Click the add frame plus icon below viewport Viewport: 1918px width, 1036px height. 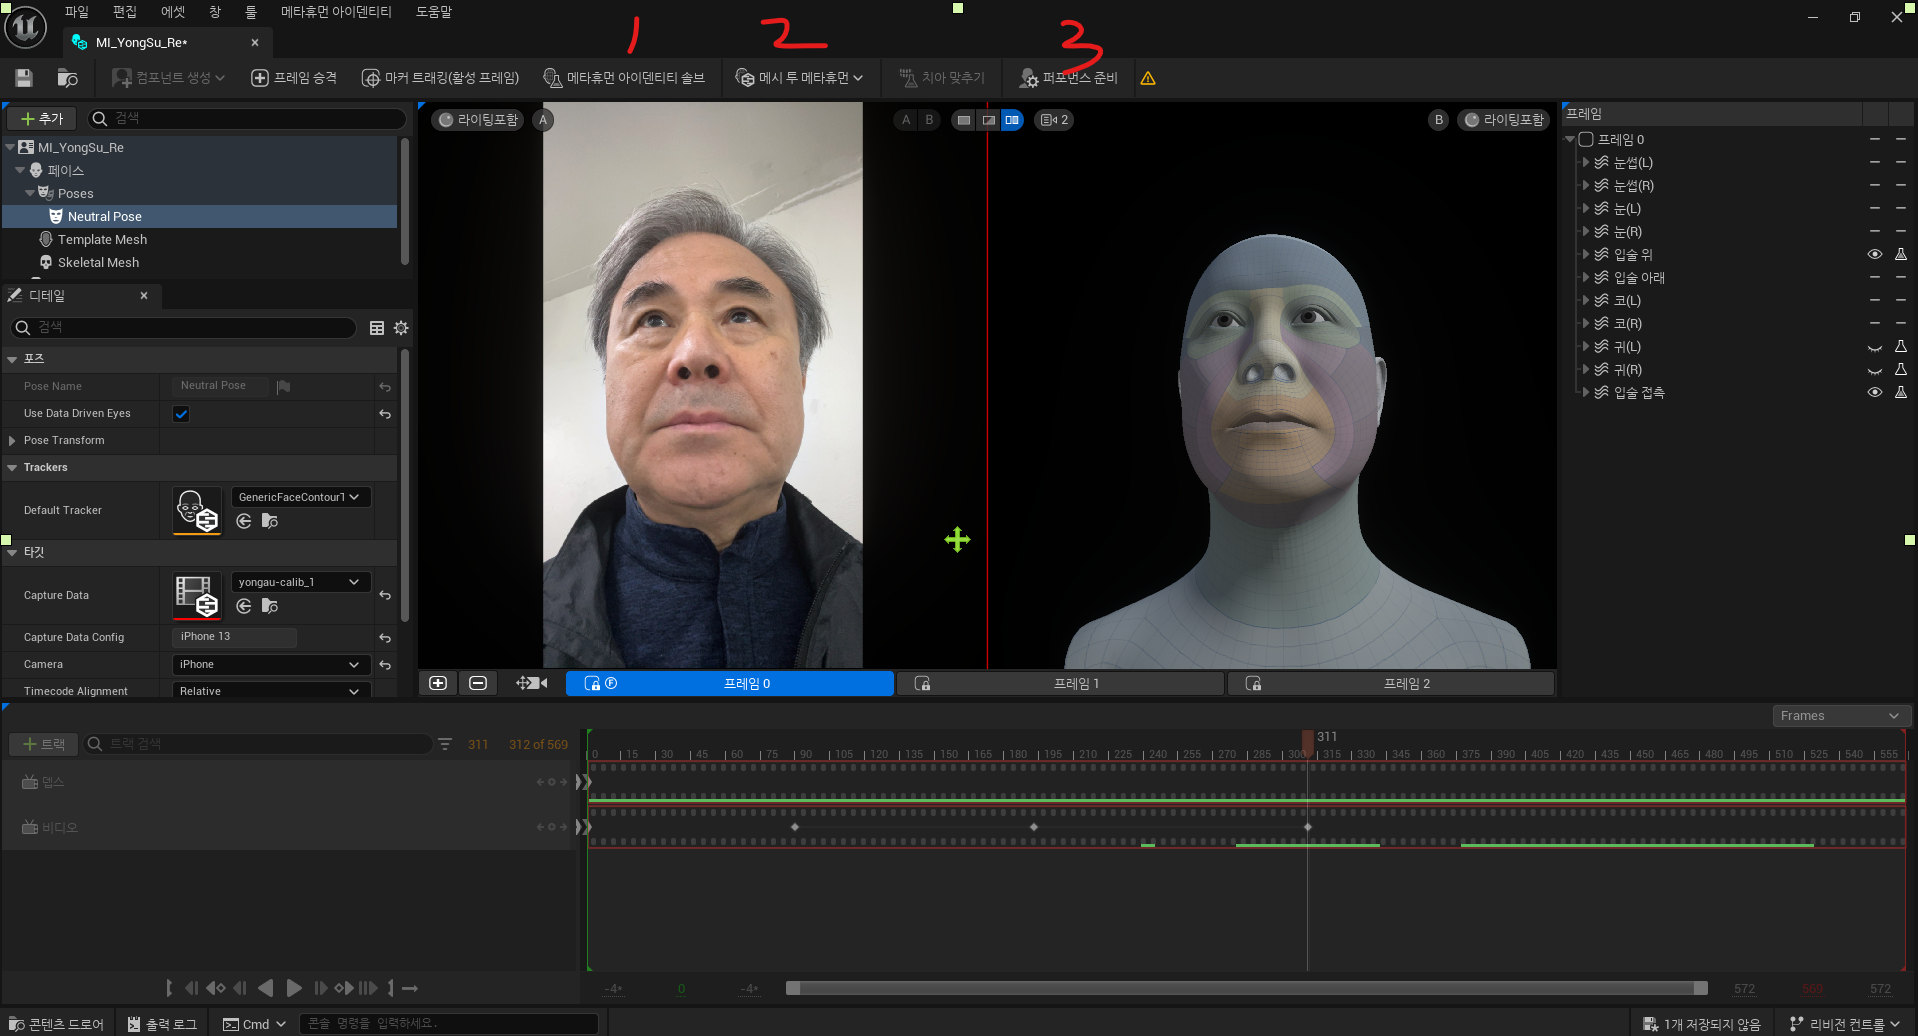(438, 683)
